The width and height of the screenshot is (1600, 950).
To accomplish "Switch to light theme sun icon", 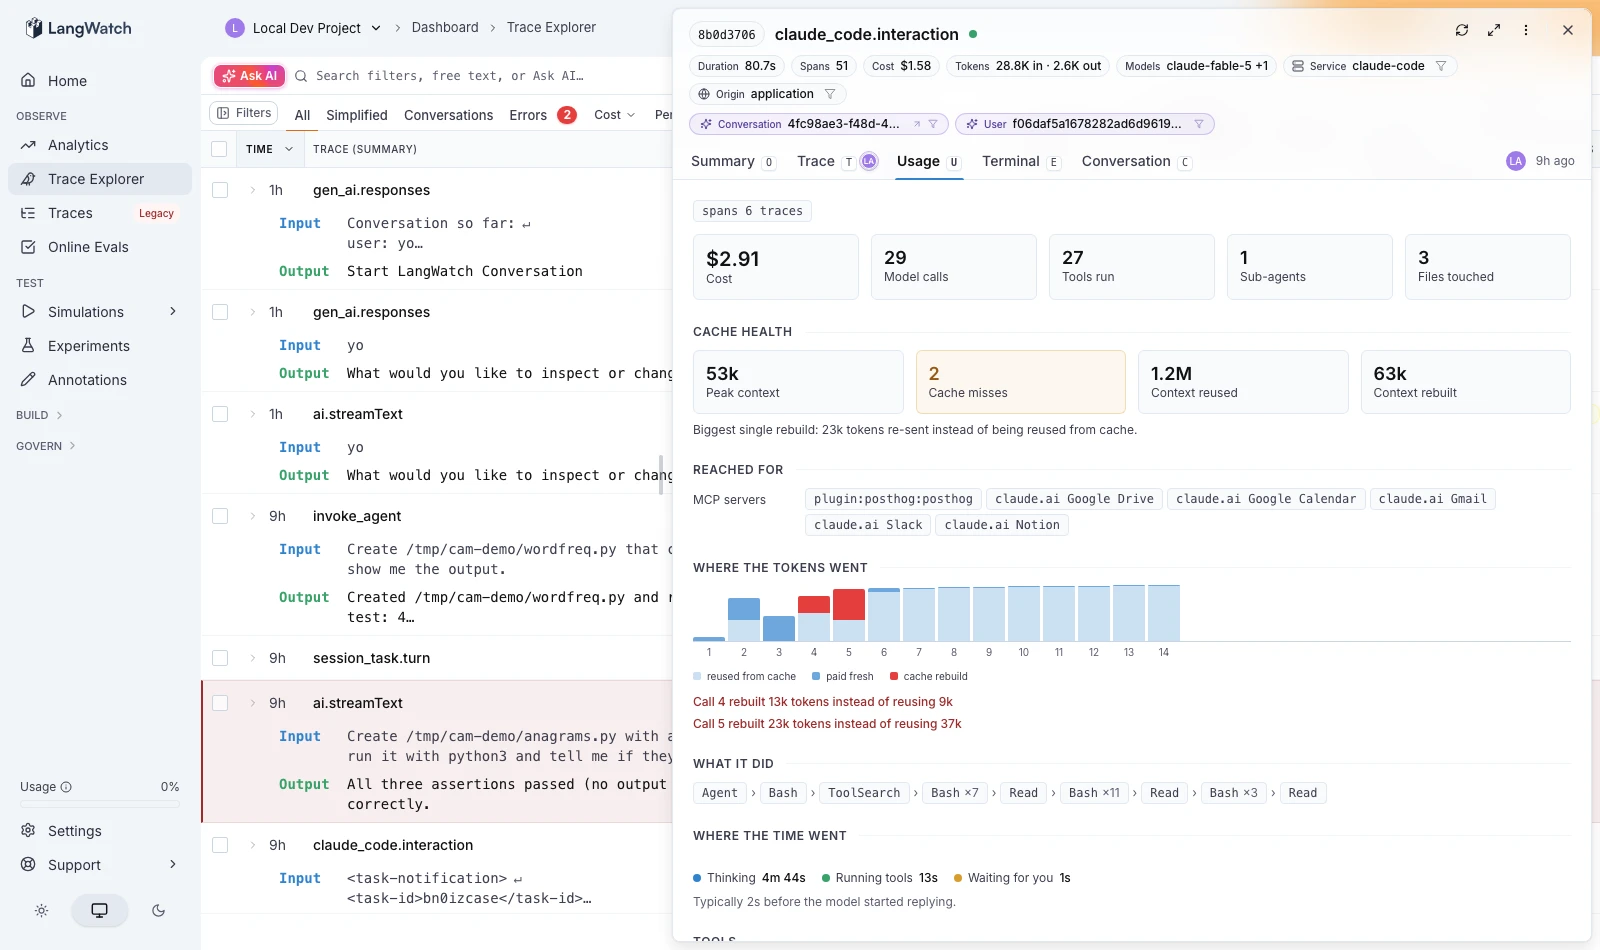I will pyautogui.click(x=41, y=911).
